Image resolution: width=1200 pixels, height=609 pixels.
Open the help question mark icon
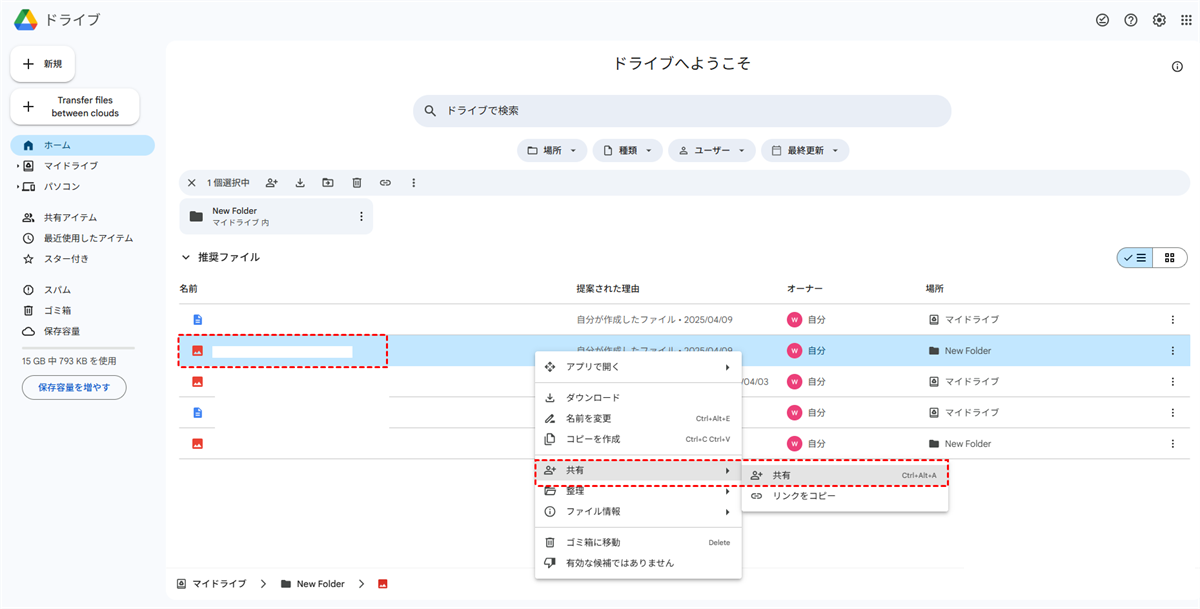1131,20
